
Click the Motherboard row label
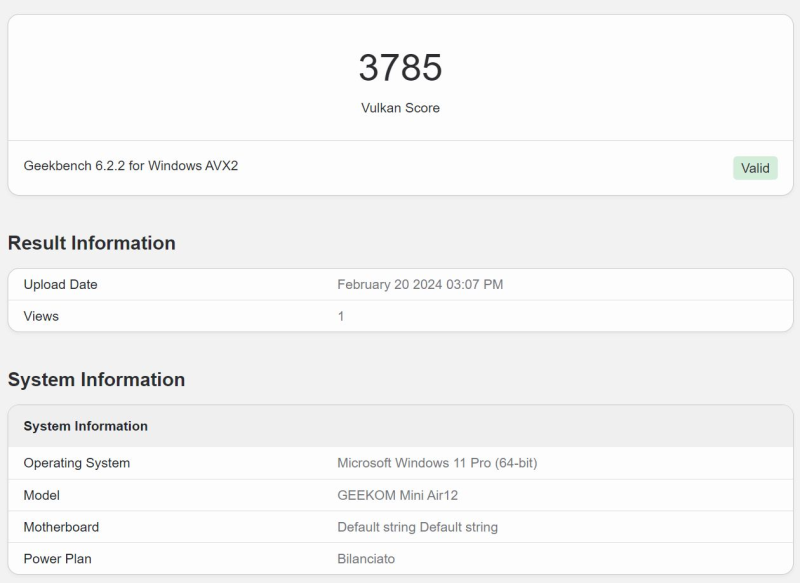(x=61, y=527)
